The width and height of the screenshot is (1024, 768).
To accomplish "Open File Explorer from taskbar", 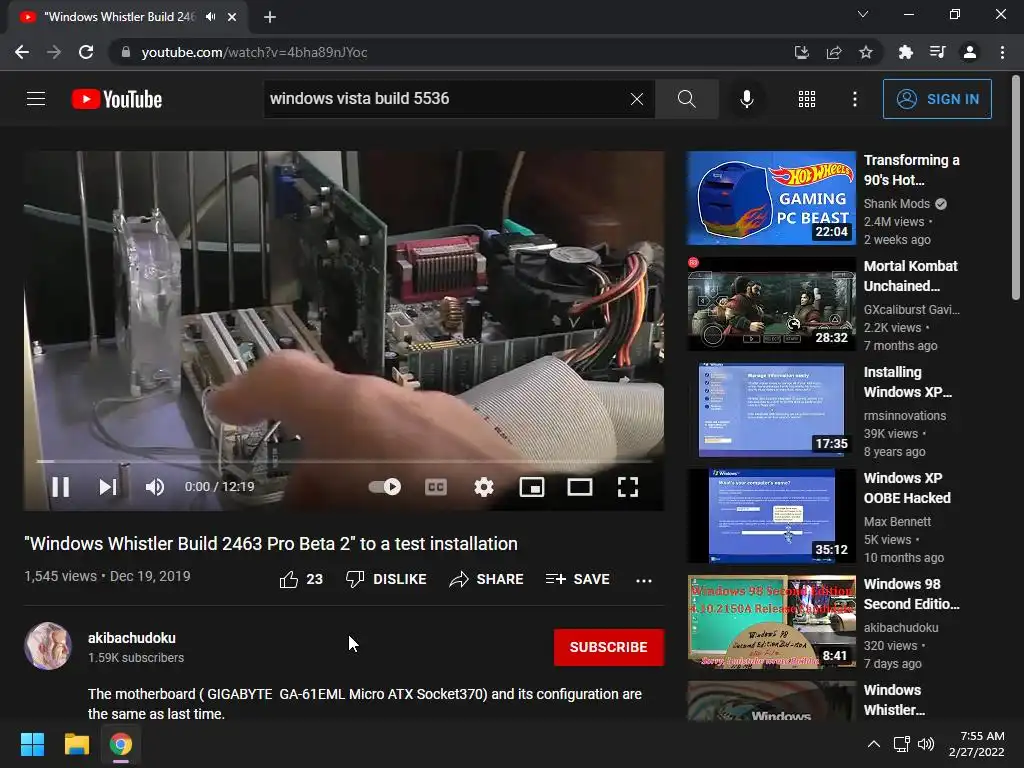I will tap(76, 744).
